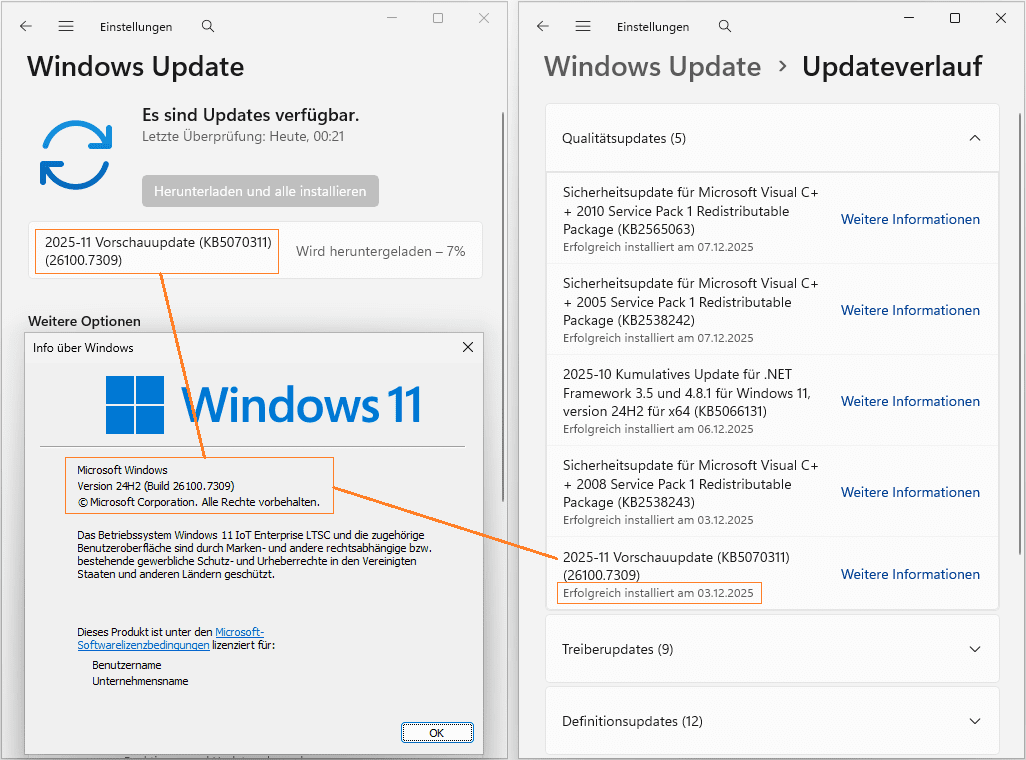Close the left Windows Update window
This screenshot has height=760, width=1026.
484,18
